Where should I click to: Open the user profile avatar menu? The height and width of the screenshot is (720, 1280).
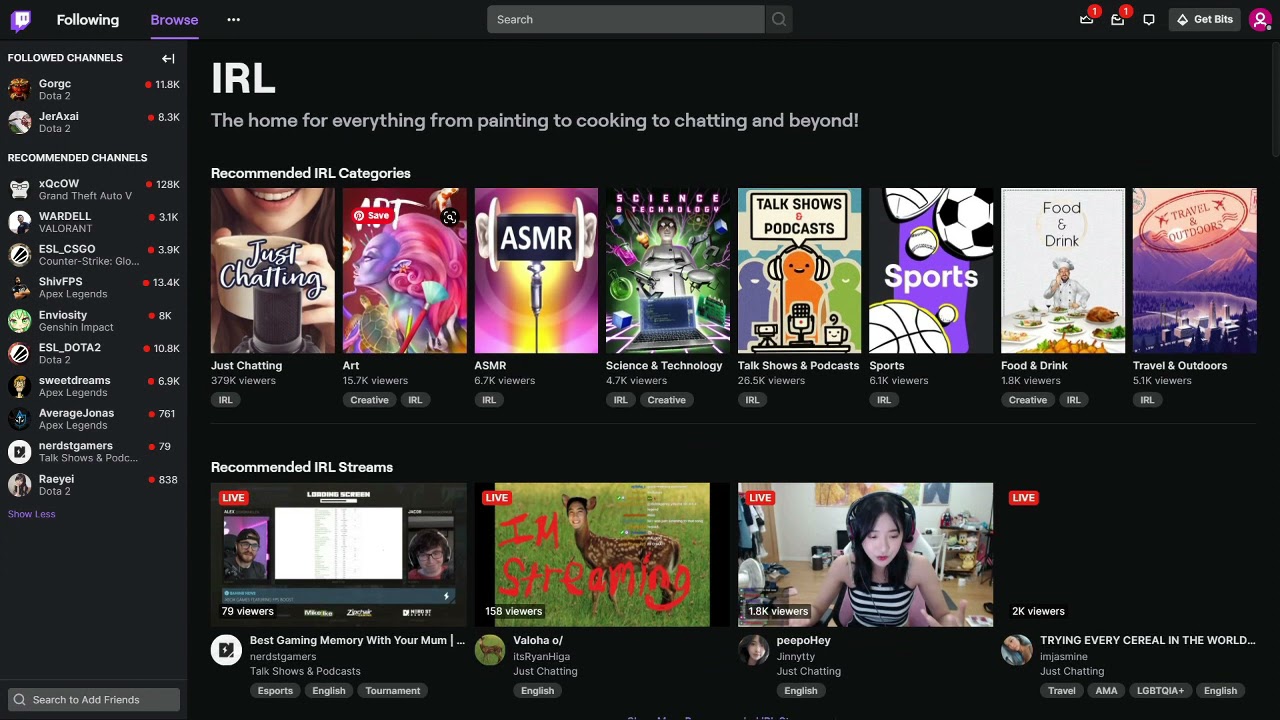tap(1260, 19)
